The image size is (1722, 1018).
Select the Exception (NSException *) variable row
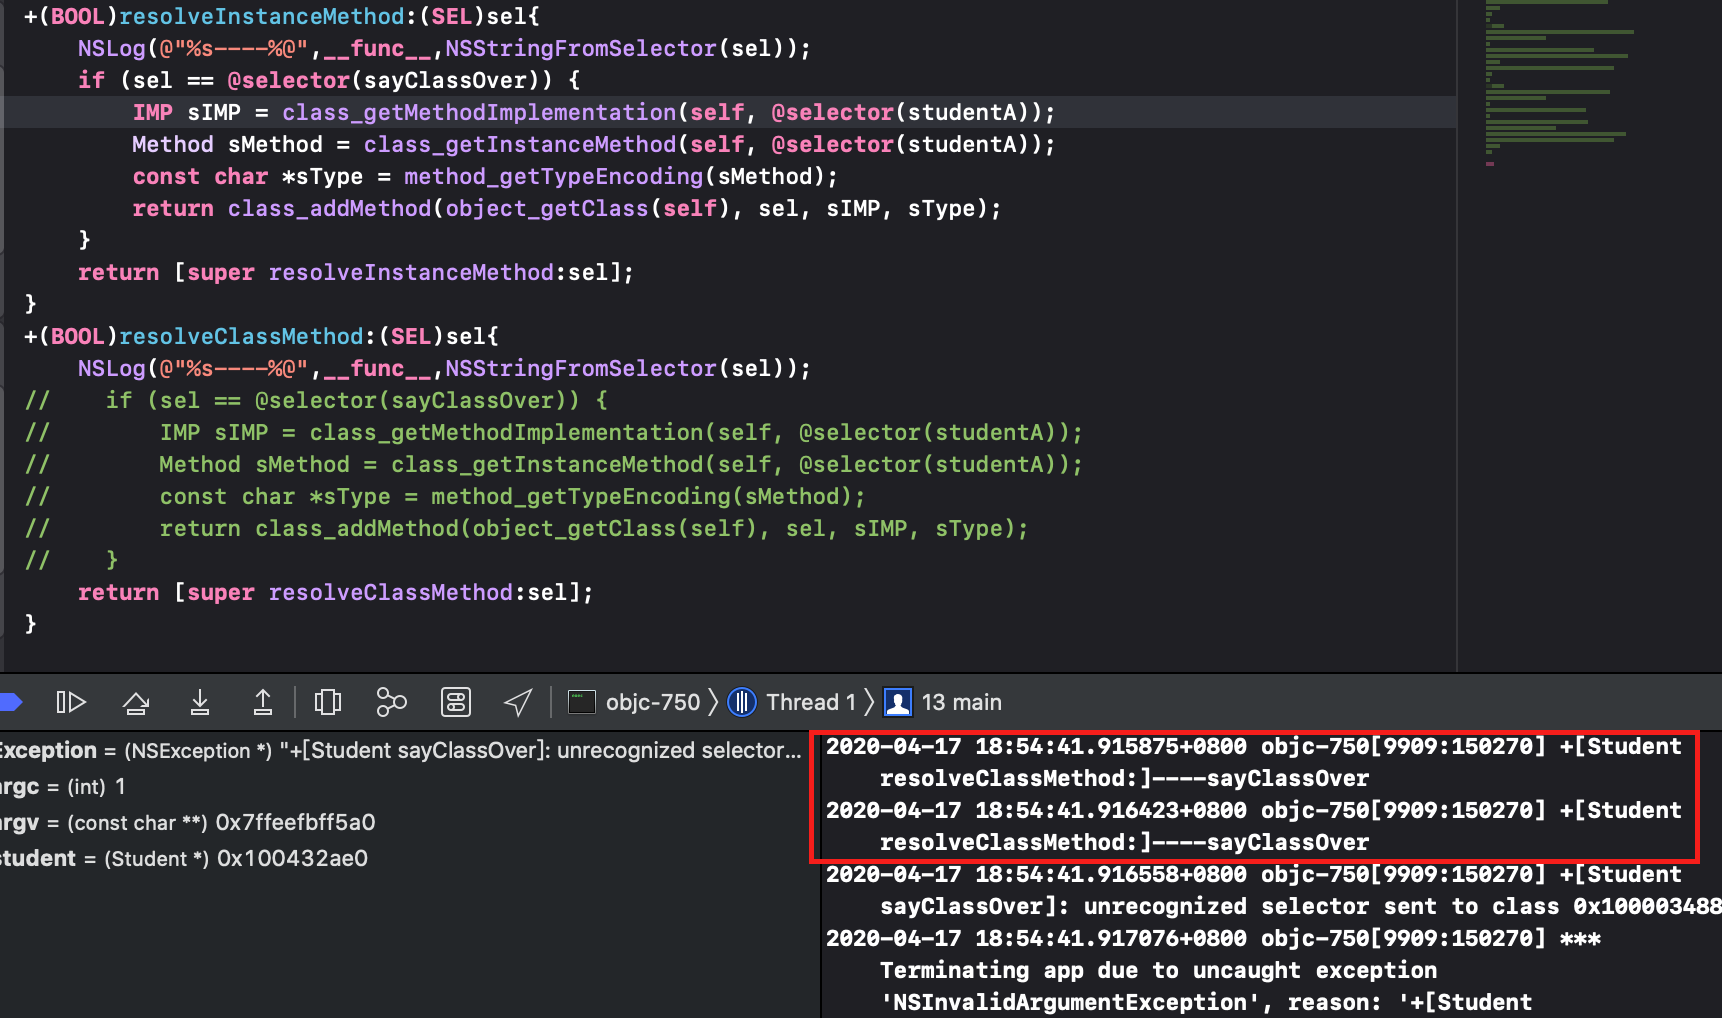(400, 750)
